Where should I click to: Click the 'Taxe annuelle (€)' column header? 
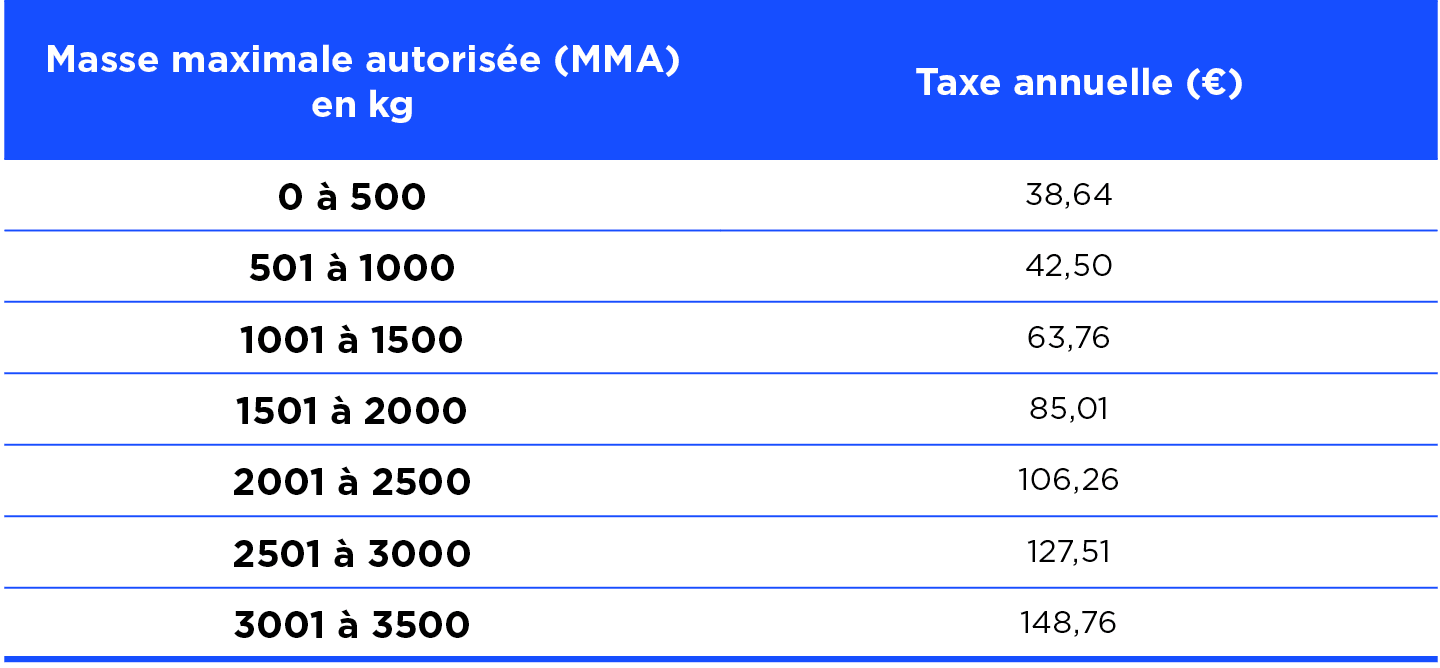coord(1078,83)
